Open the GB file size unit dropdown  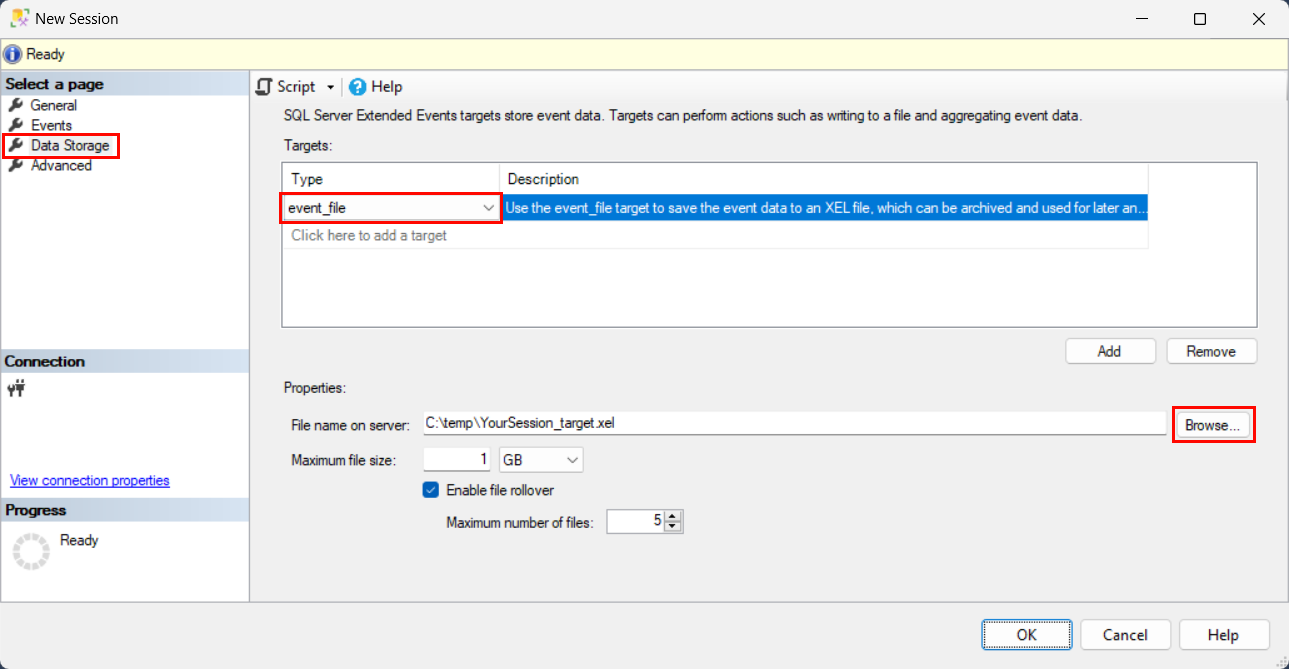point(572,460)
